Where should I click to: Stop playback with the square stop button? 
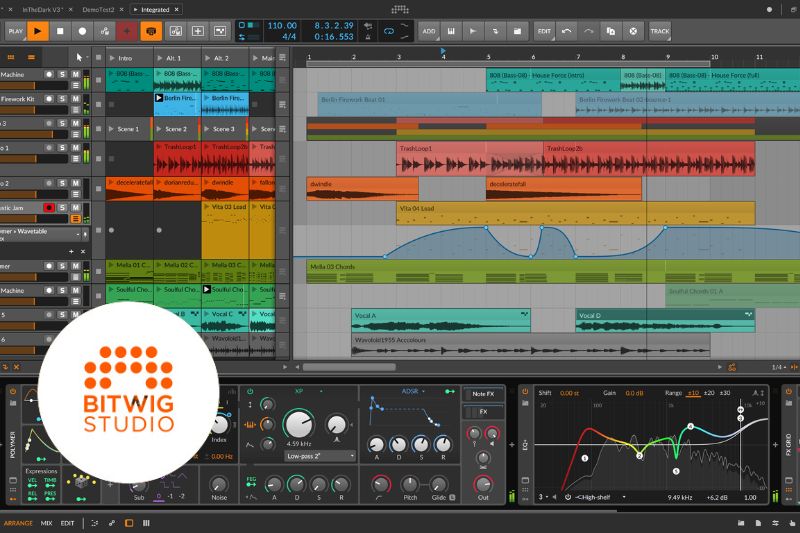60,31
